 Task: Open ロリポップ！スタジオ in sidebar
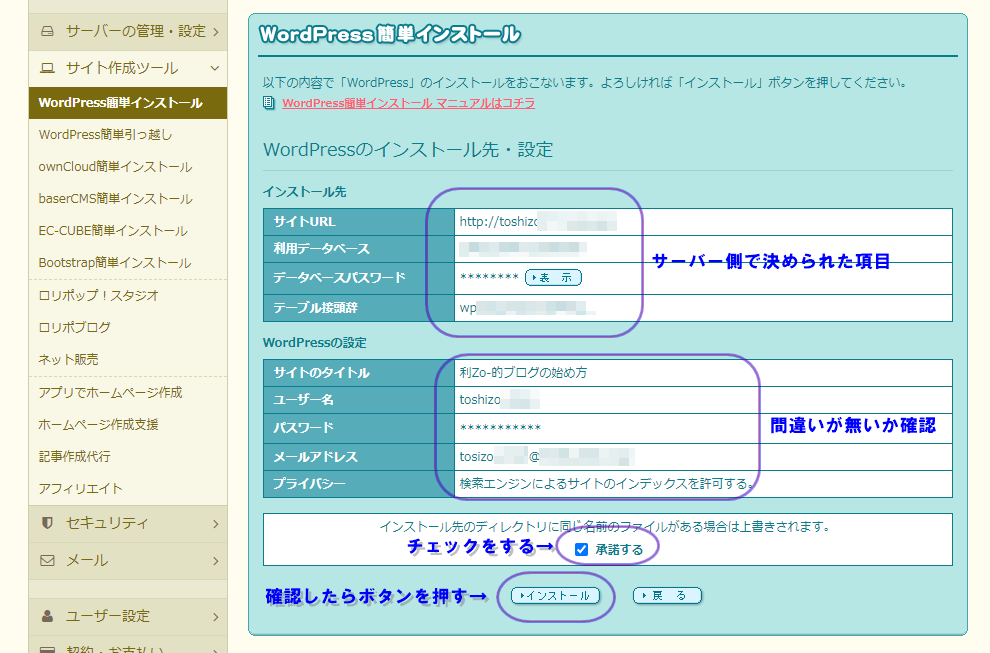point(98,295)
